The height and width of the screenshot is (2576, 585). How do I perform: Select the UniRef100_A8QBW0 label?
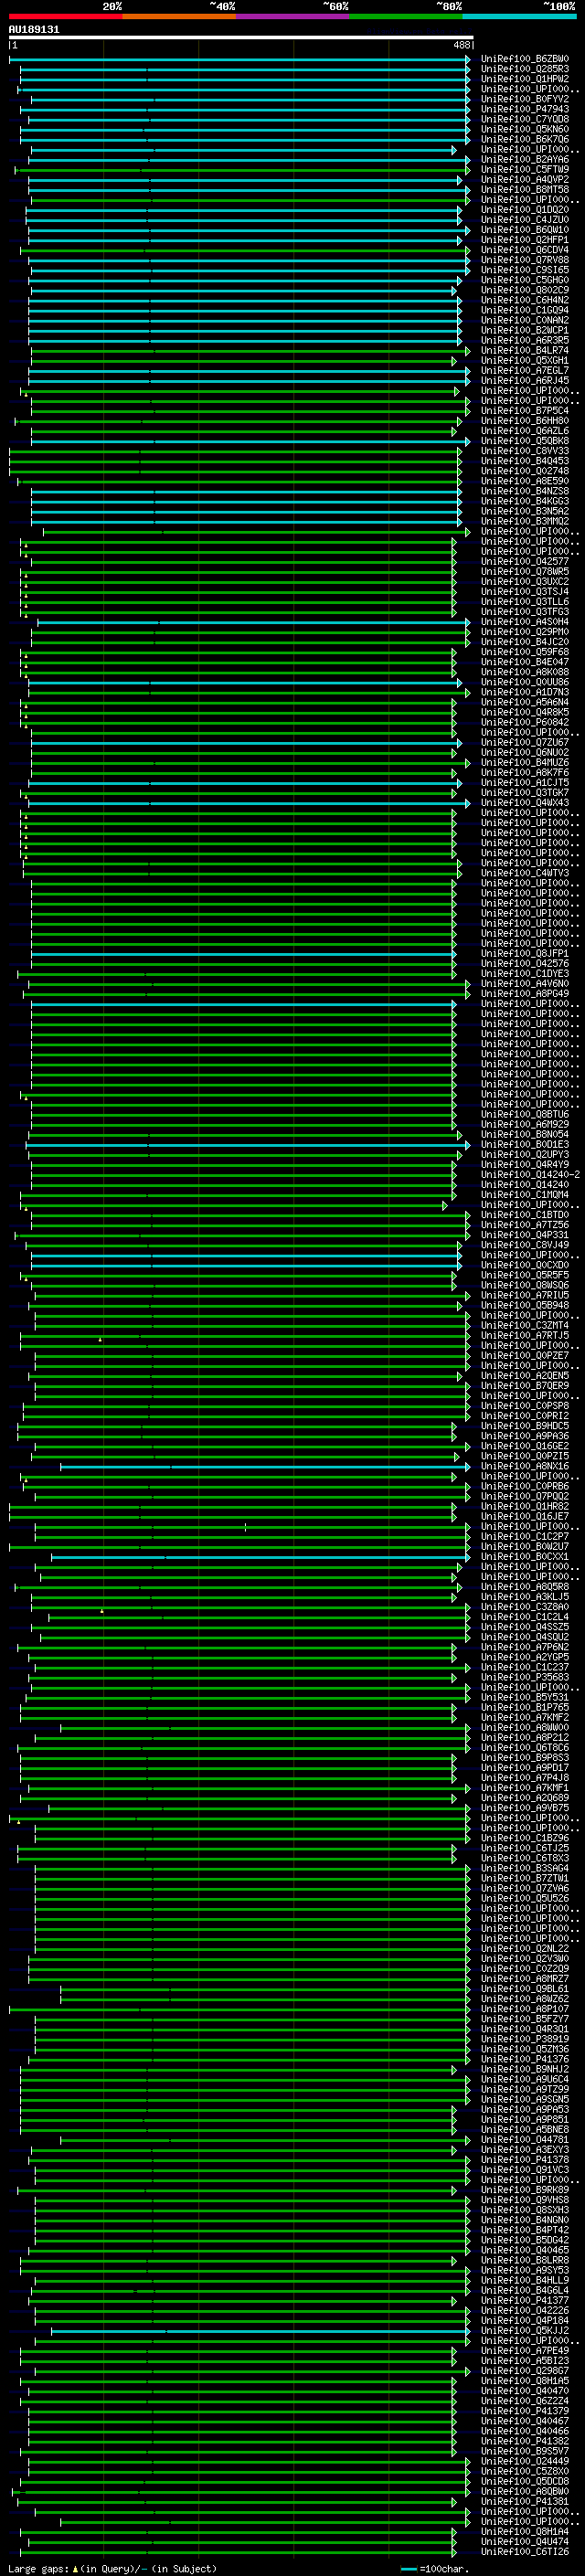tap(524, 2491)
